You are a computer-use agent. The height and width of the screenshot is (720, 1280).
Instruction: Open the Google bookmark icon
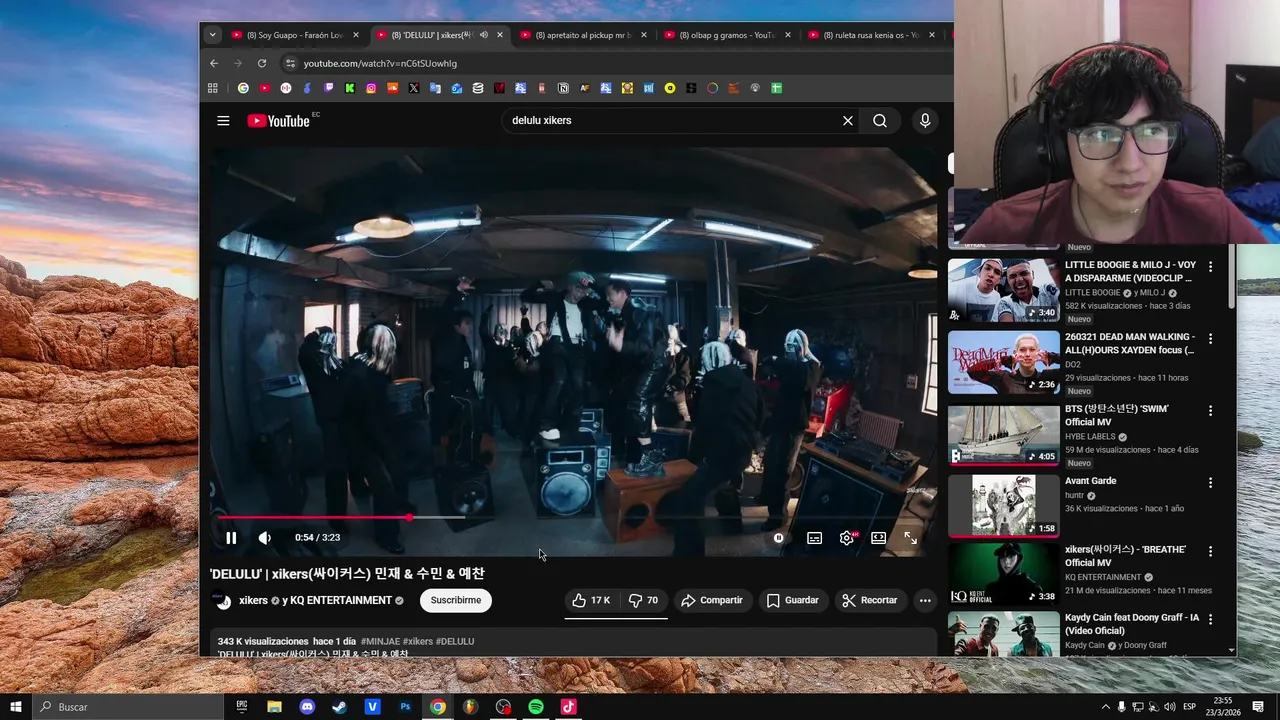coord(243,88)
